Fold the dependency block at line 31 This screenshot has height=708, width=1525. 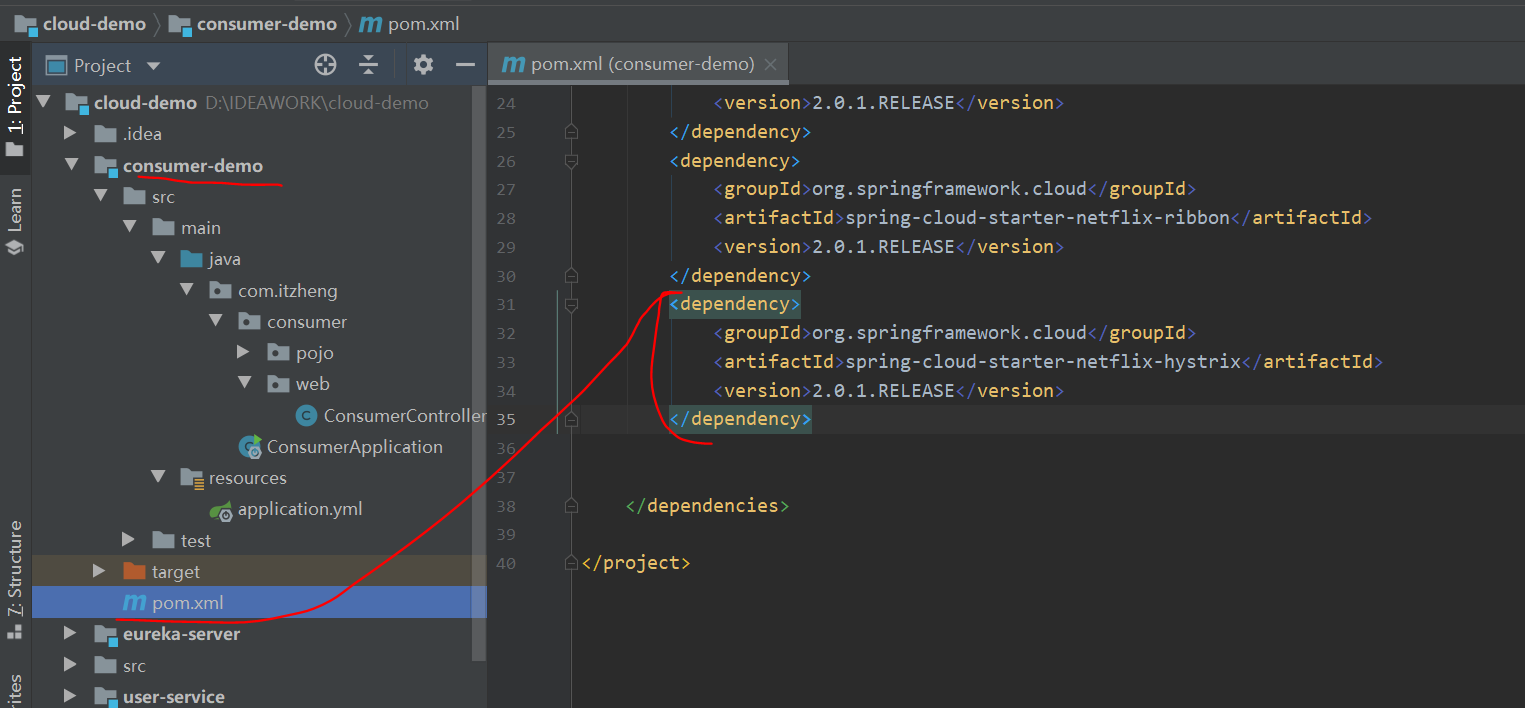tap(571, 304)
